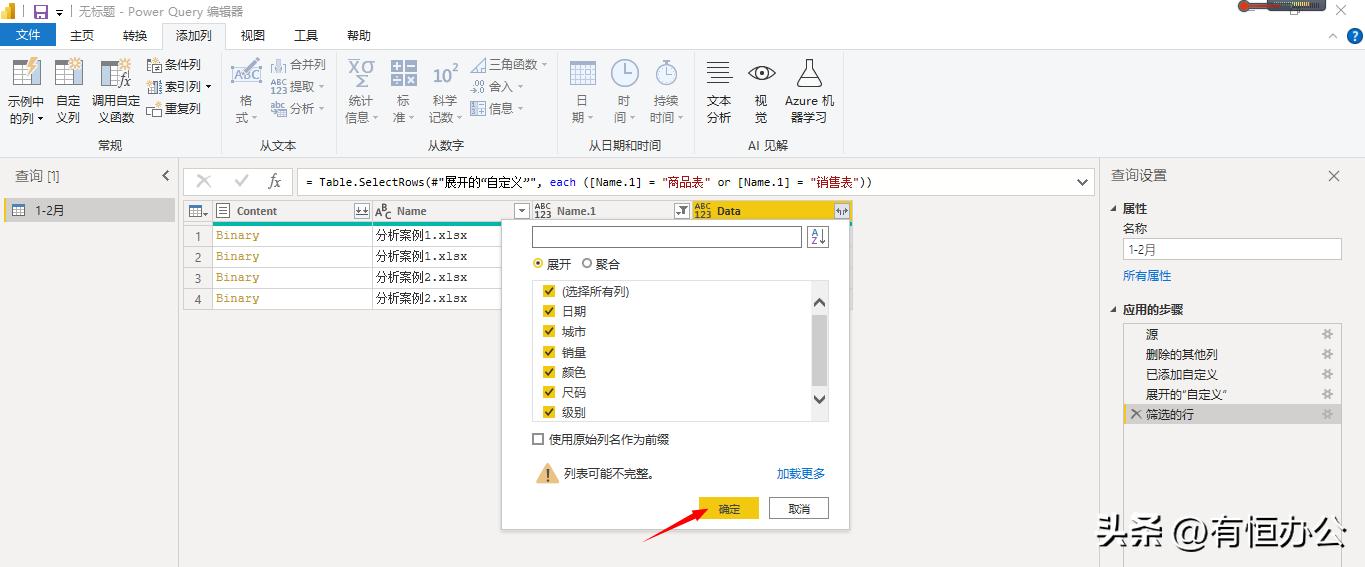This screenshot has width=1365, height=567.
Task: Open the Extract (提取) dropdown
Action: click(298, 87)
